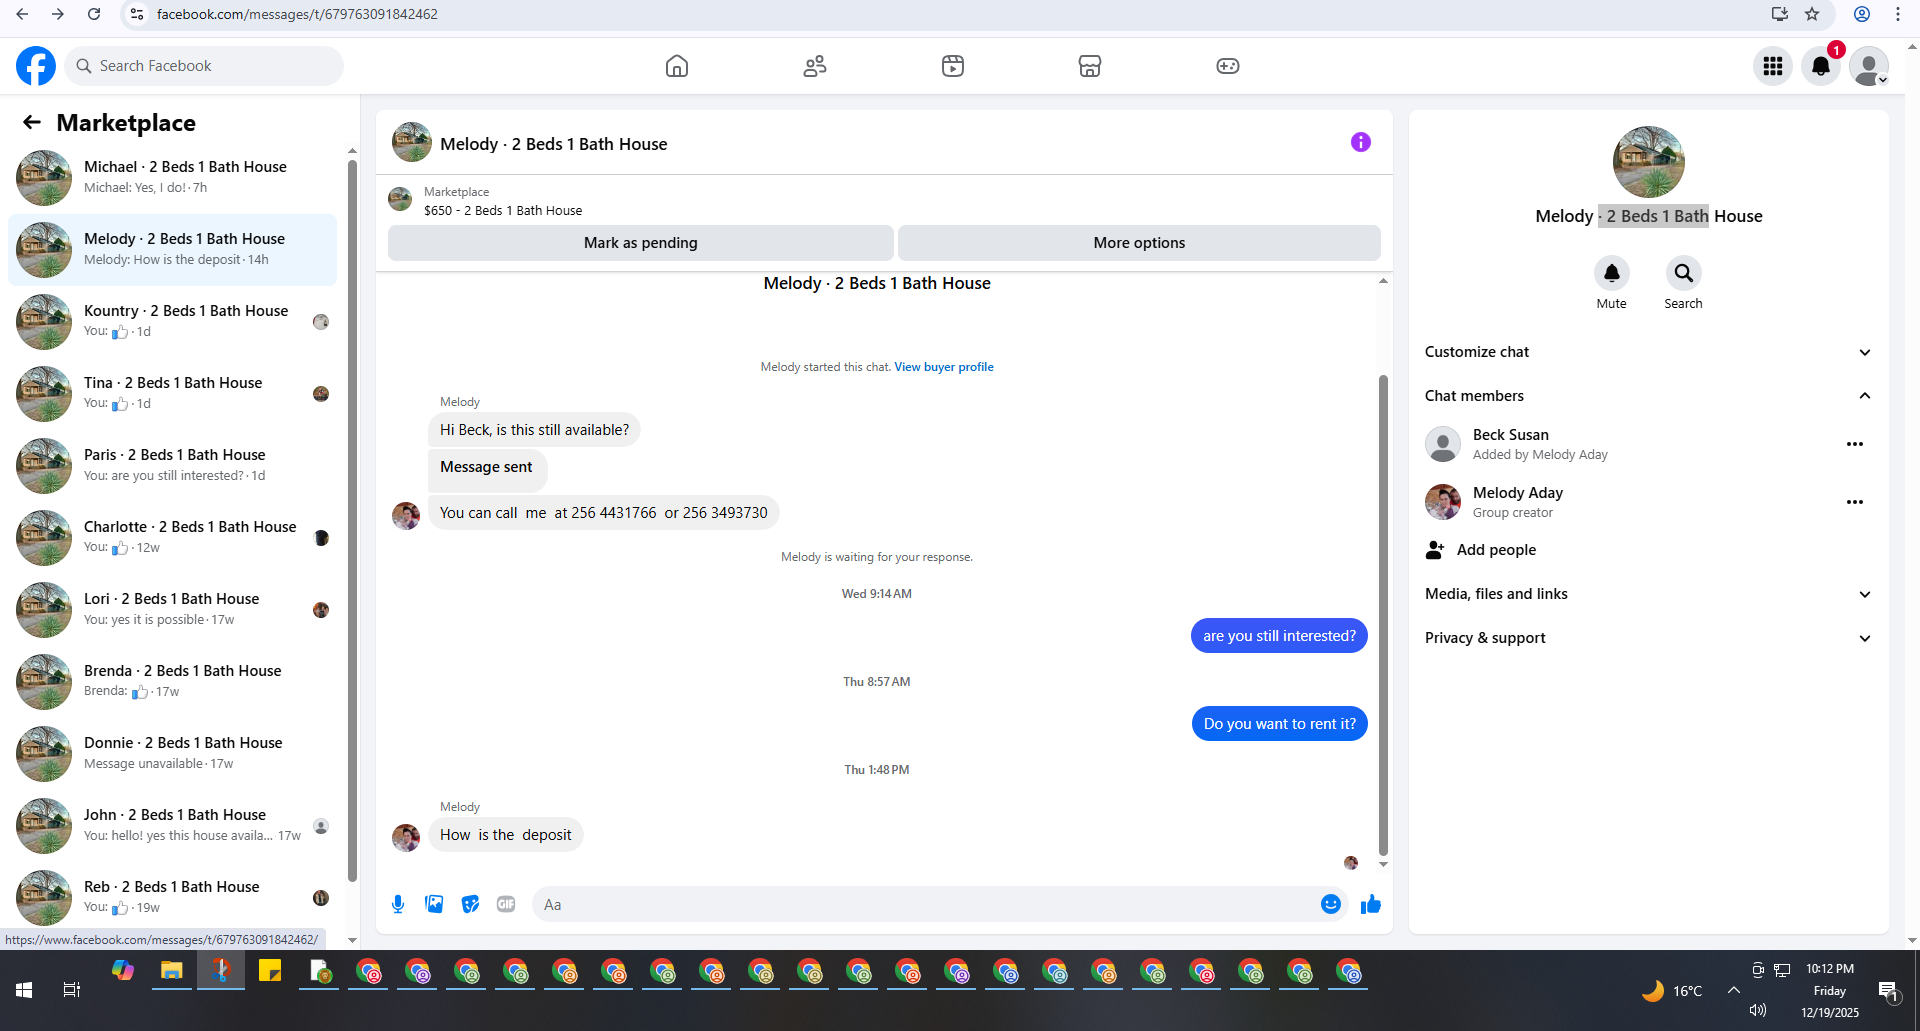Select Kountry 2 Beds 1 Bath House chat
Screen dimensions: 1920x1031
click(x=173, y=322)
